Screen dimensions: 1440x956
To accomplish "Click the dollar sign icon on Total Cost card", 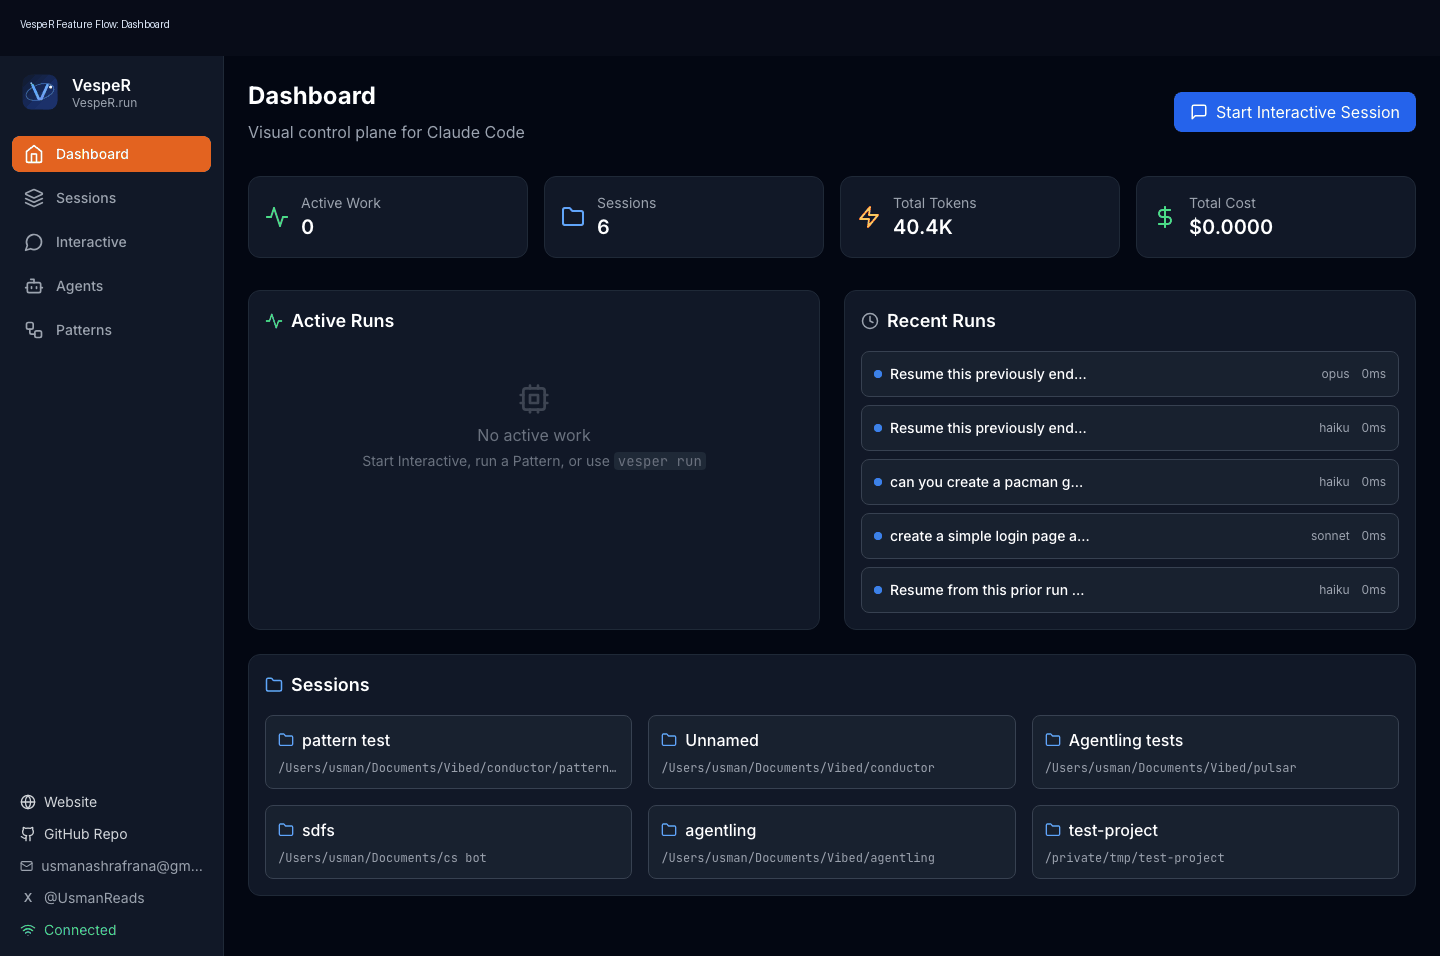I will pos(1164,217).
